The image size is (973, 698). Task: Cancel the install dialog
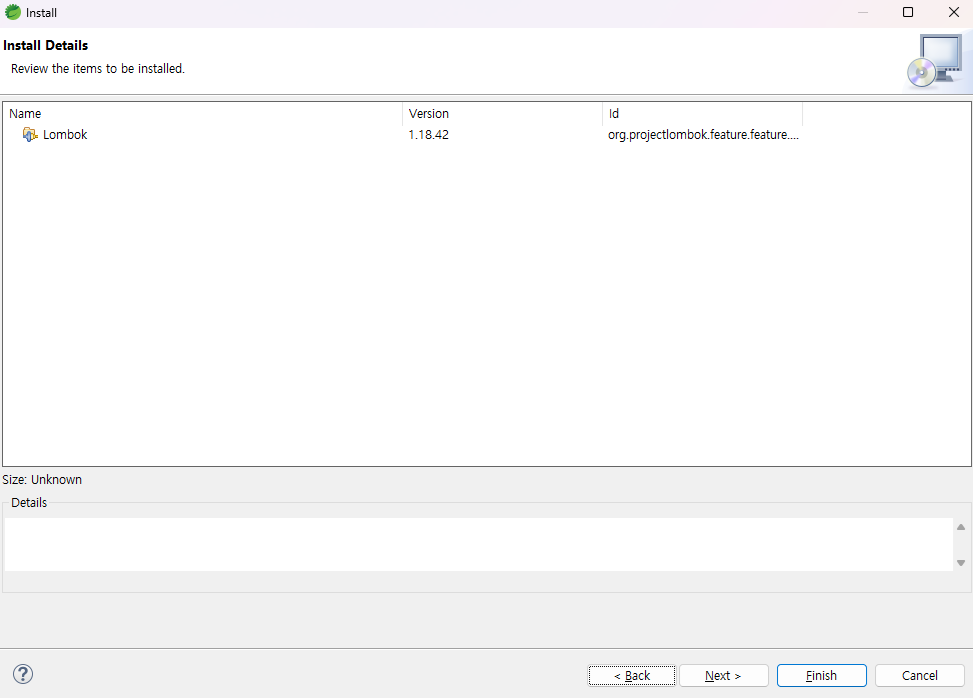click(920, 676)
